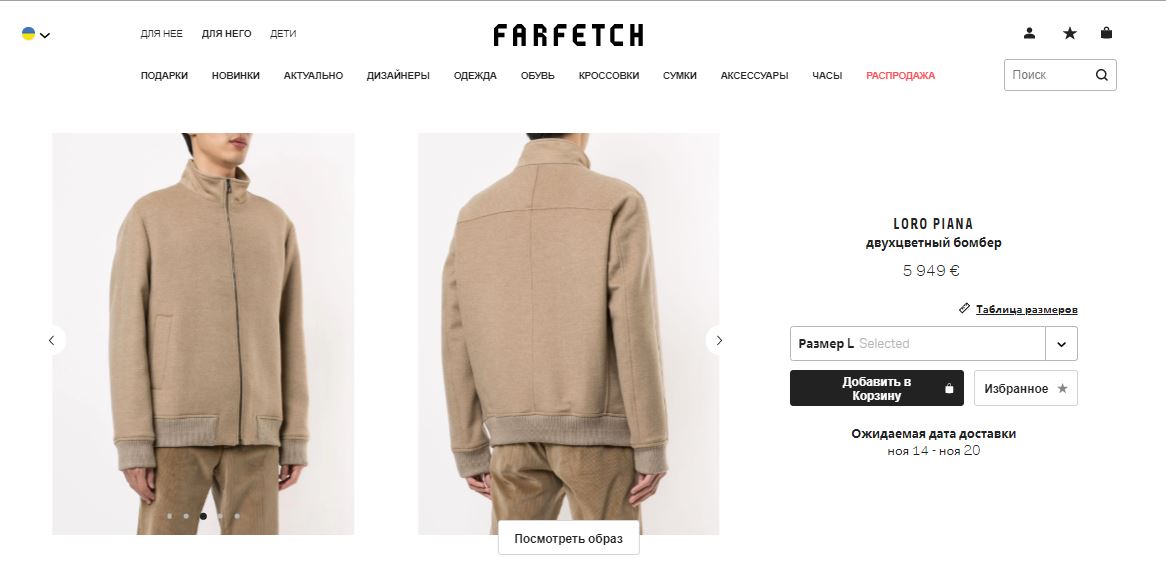
Task: Open the user account icon
Action: coord(1029,33)
